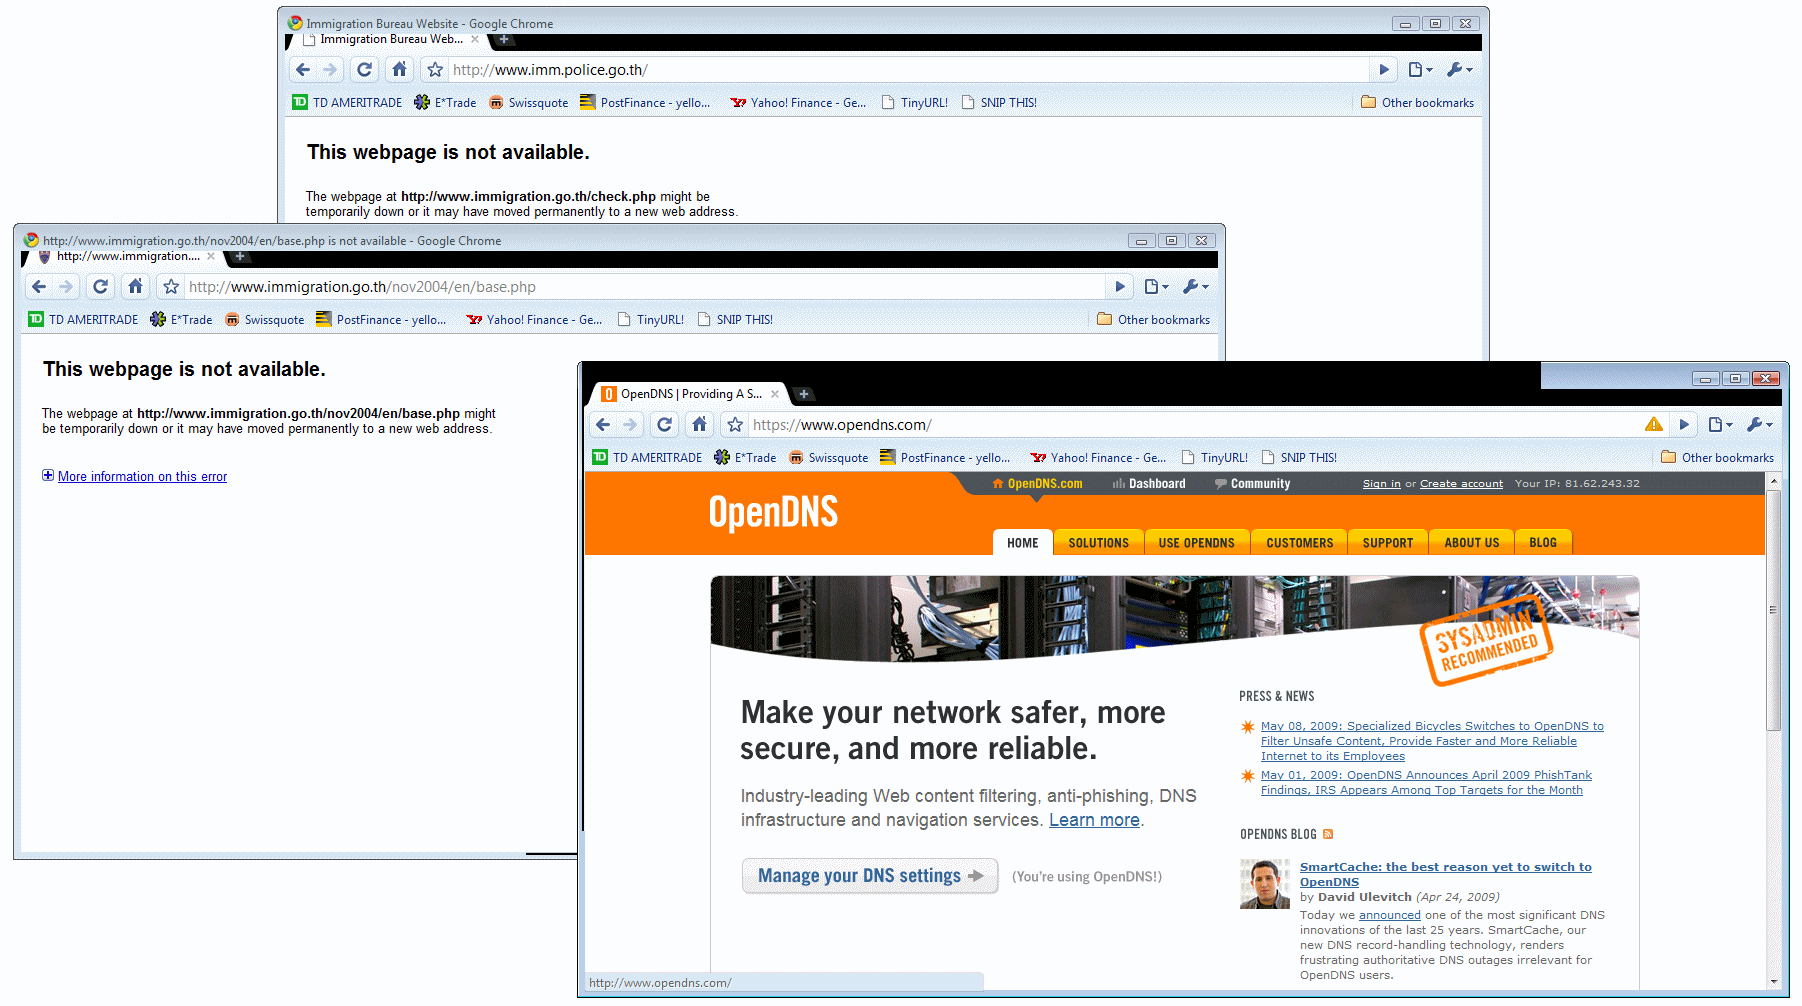Image resolution: width=1802 pixels, height=1006 pixels.
Task: Open the USE OPENDNS tab
Action: [x=1196, y=543]
